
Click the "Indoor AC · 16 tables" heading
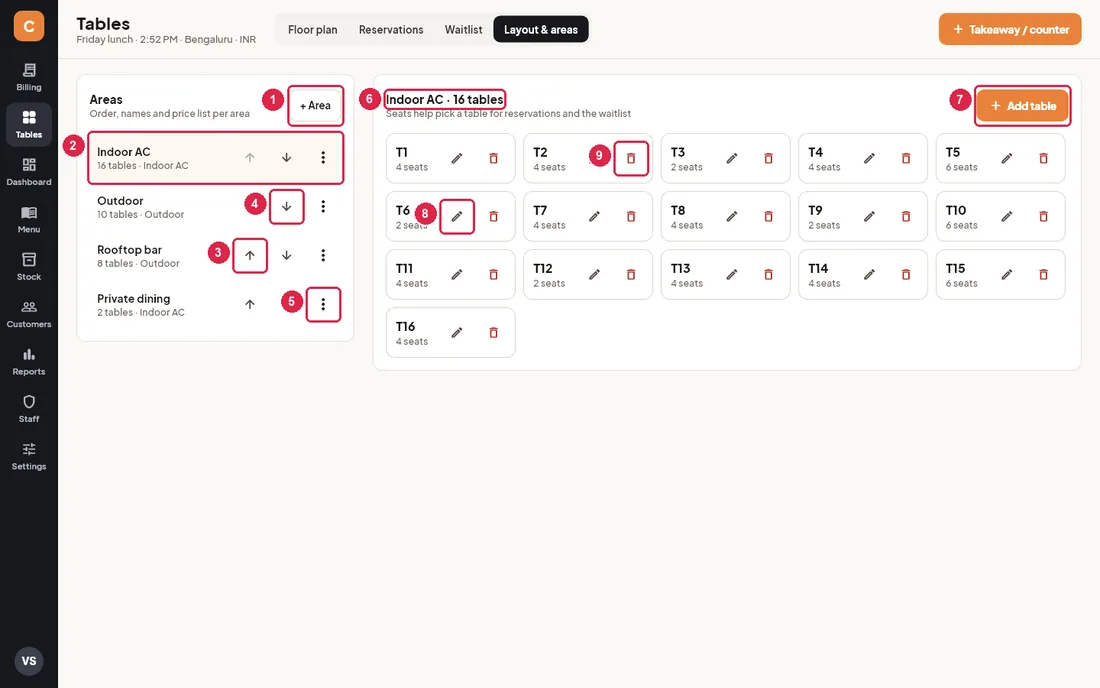click(444, 100)
